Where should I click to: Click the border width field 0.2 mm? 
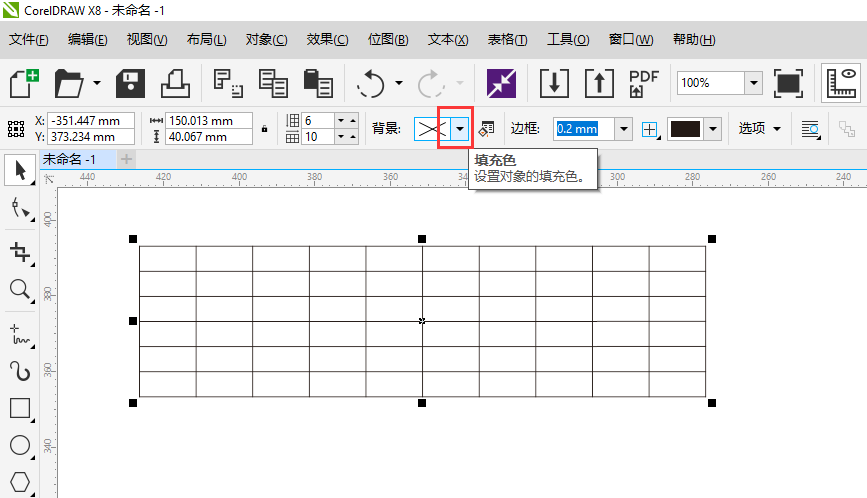[x=583, y=129]
